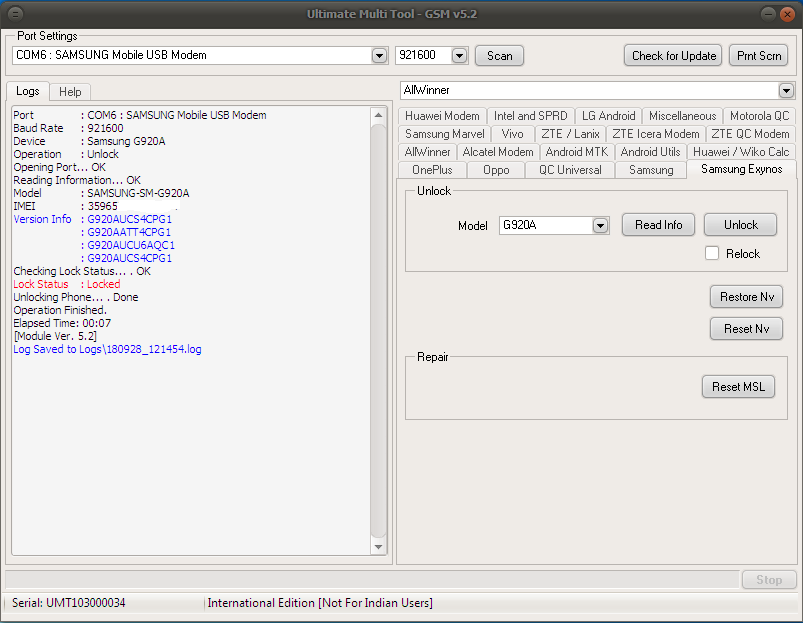Click the Unlock button

point(740,225)
